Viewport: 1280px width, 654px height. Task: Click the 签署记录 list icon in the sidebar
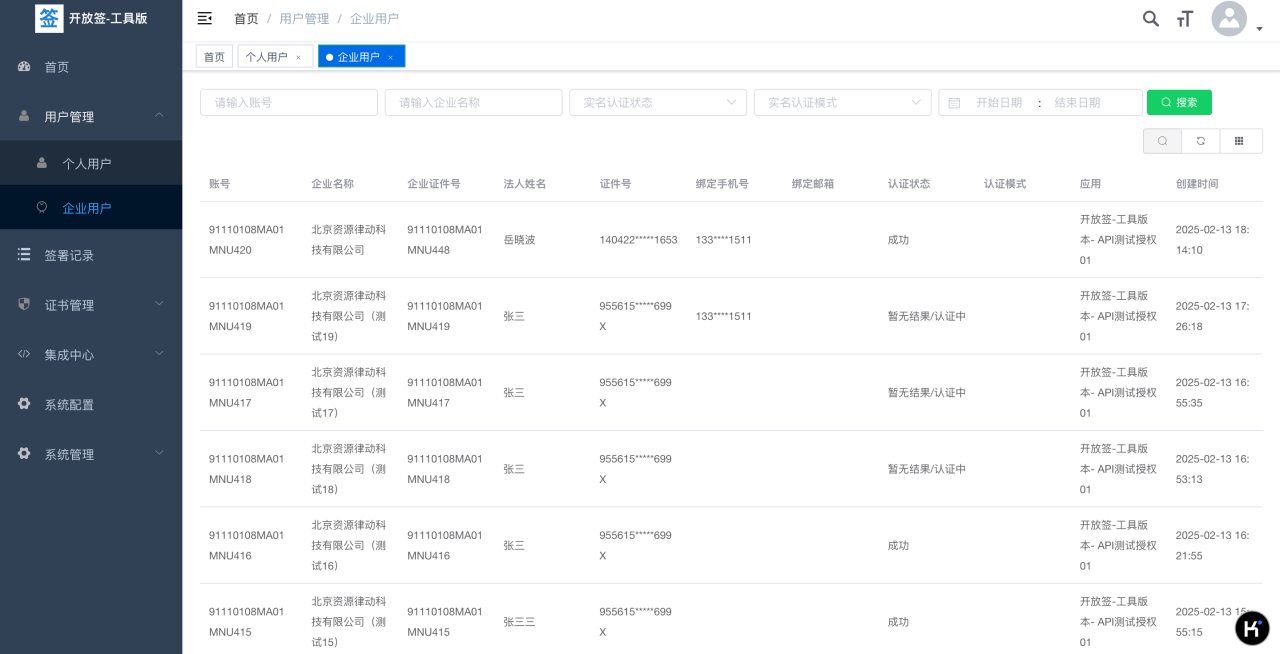pos(24,255)
